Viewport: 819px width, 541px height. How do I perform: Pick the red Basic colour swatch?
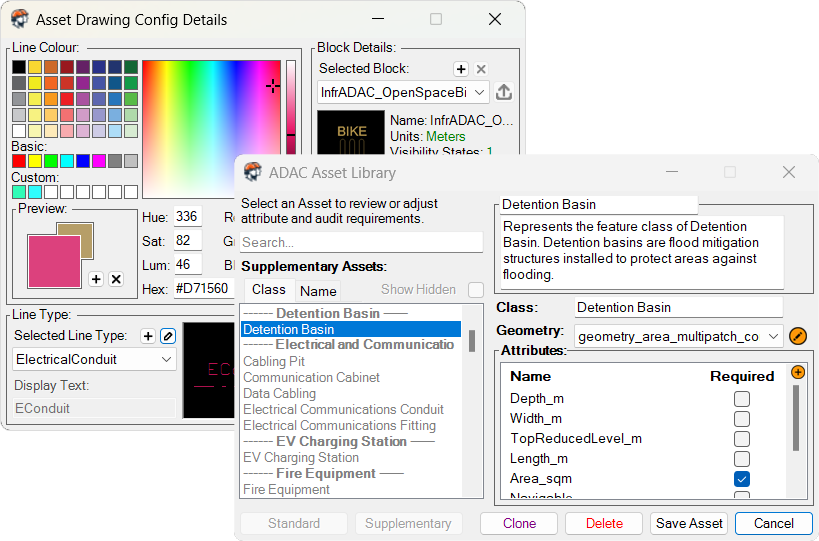click(x=19, y=161)
